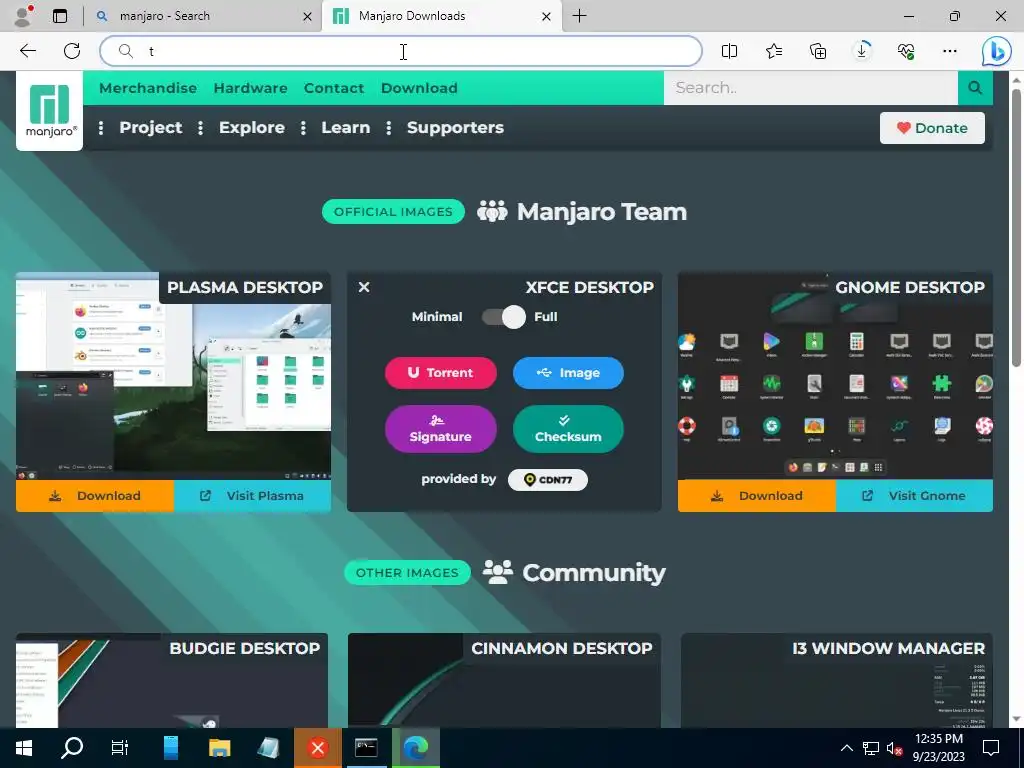The image size is (1024, 768).
Task: Open the Contact menu link
Action: tap(334, 88)
